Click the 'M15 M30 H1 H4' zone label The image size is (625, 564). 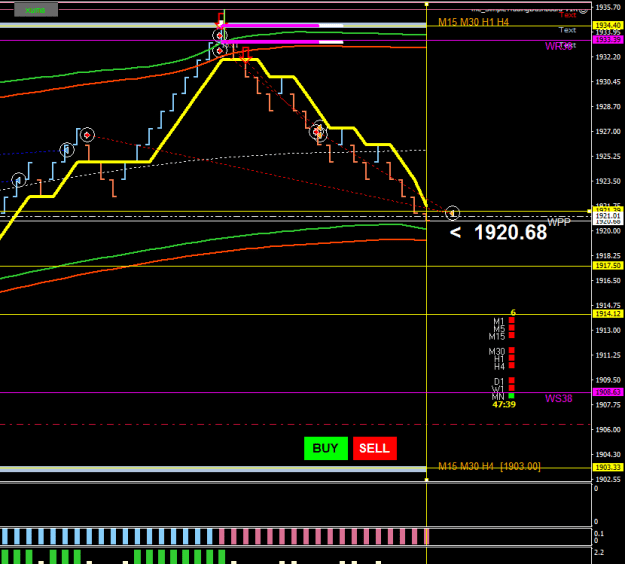(x=474, y=22)
